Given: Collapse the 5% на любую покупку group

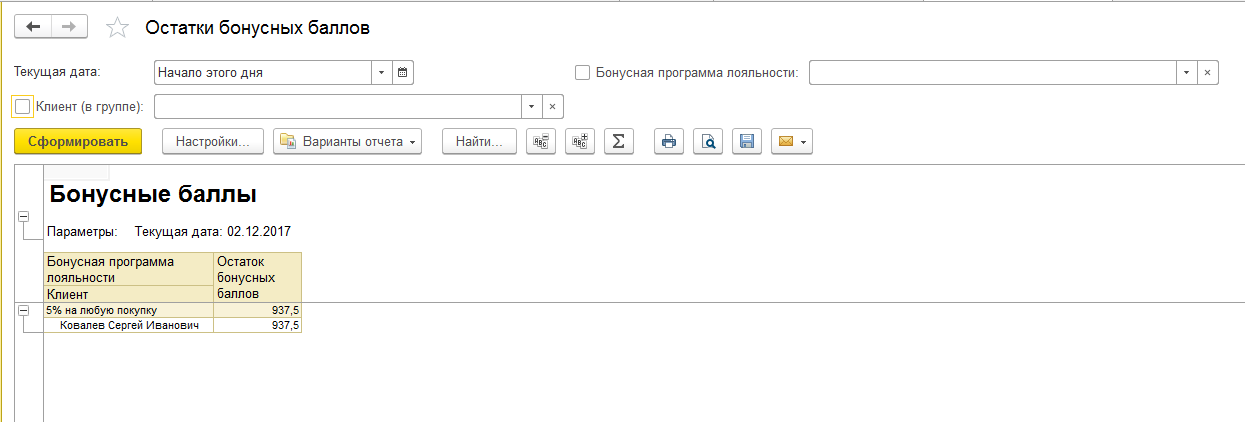Looking at the screenshot, I should (24, 311).
